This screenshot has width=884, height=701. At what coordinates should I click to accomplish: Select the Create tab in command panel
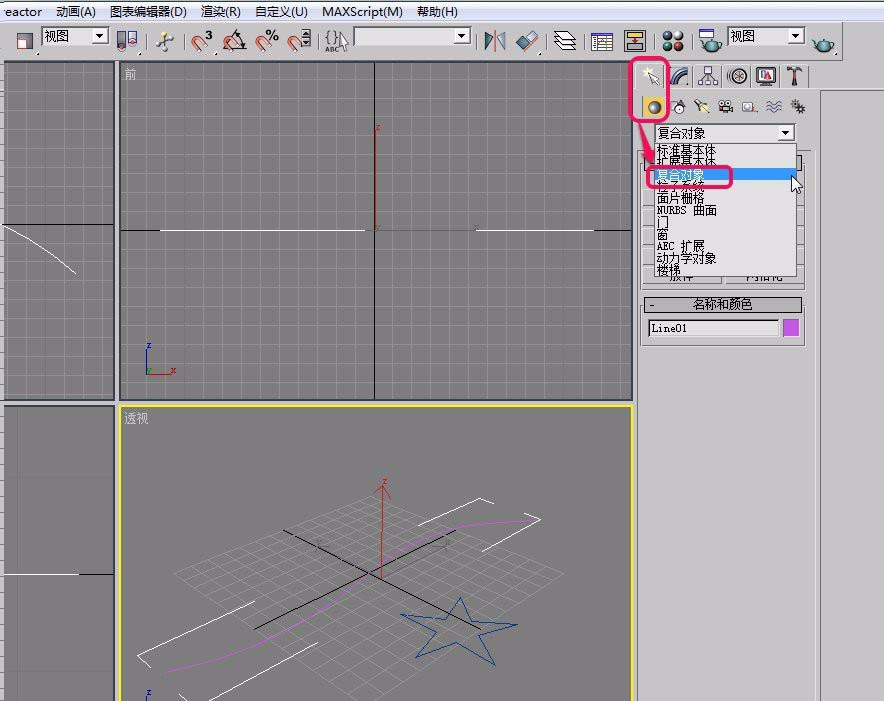tap(651, 76)
